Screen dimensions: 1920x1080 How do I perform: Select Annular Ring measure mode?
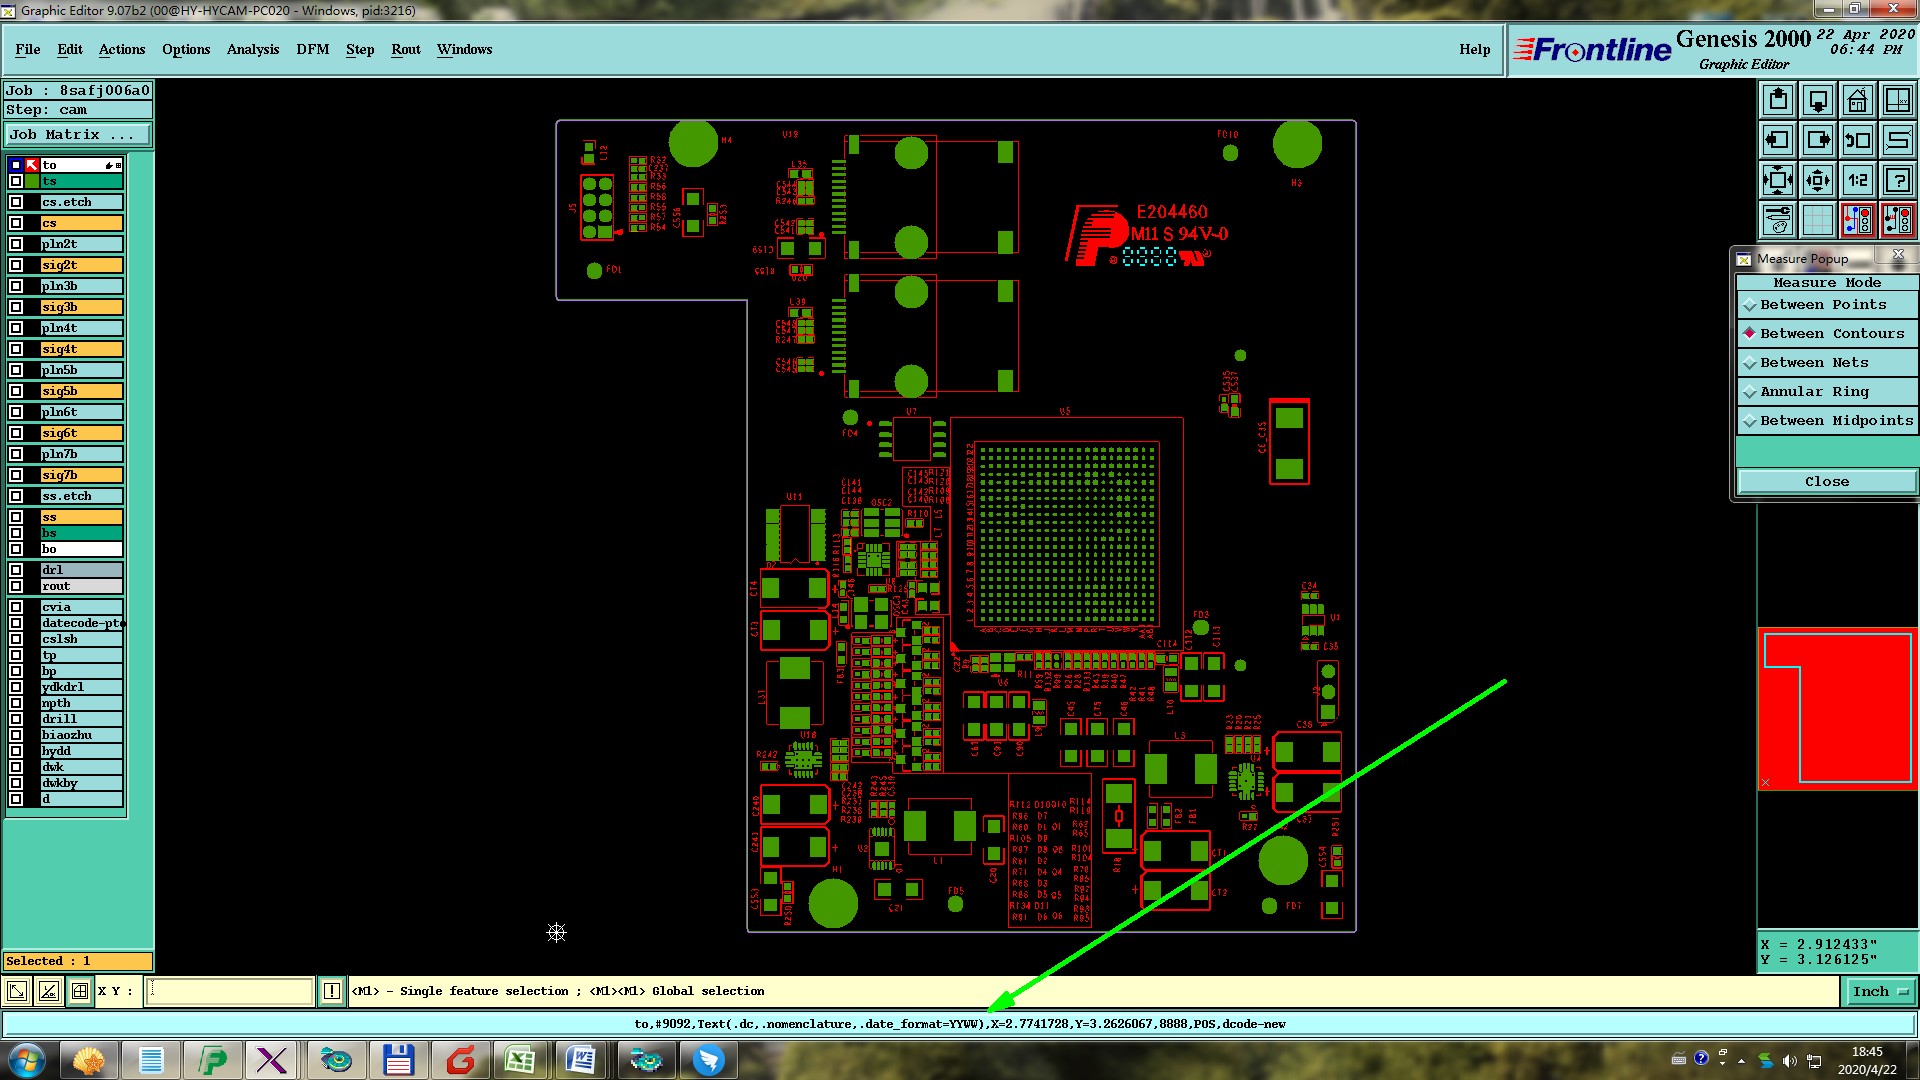tap(1814, 392)
